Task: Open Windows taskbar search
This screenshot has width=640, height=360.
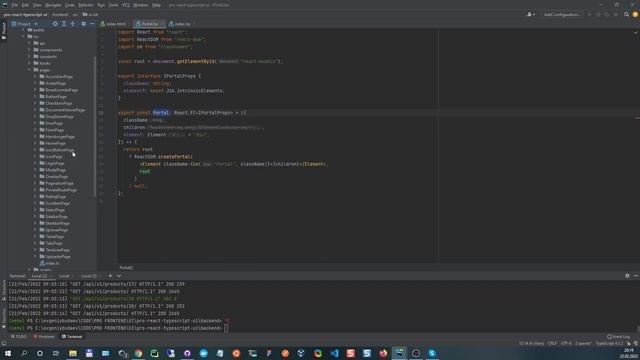Action: (24, 353)
